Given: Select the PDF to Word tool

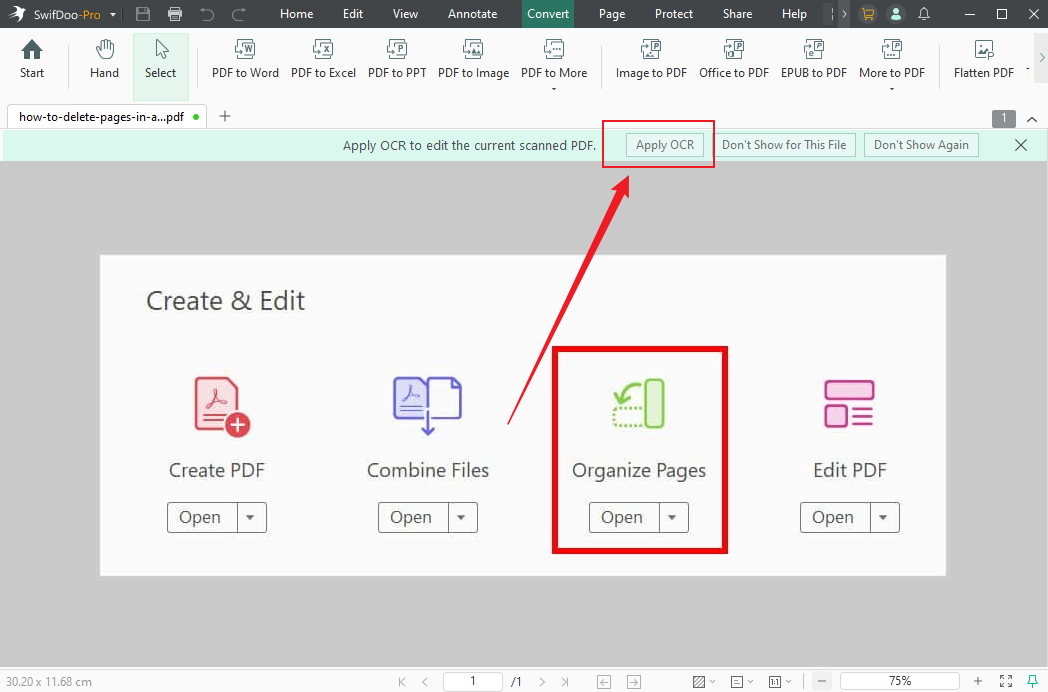Looking at the screenshot, I should point(244,58).
